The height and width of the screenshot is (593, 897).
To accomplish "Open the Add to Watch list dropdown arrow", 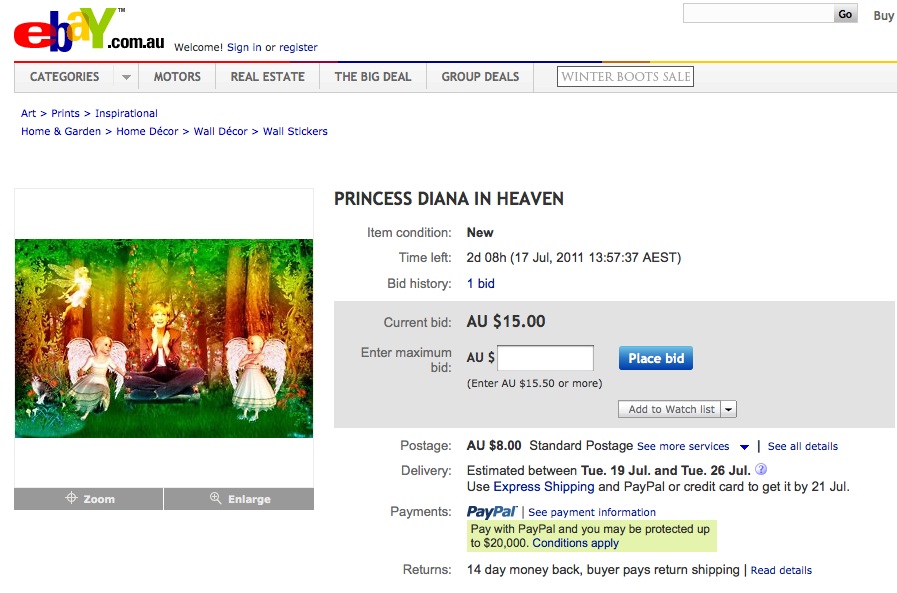I will pos(728,409).
